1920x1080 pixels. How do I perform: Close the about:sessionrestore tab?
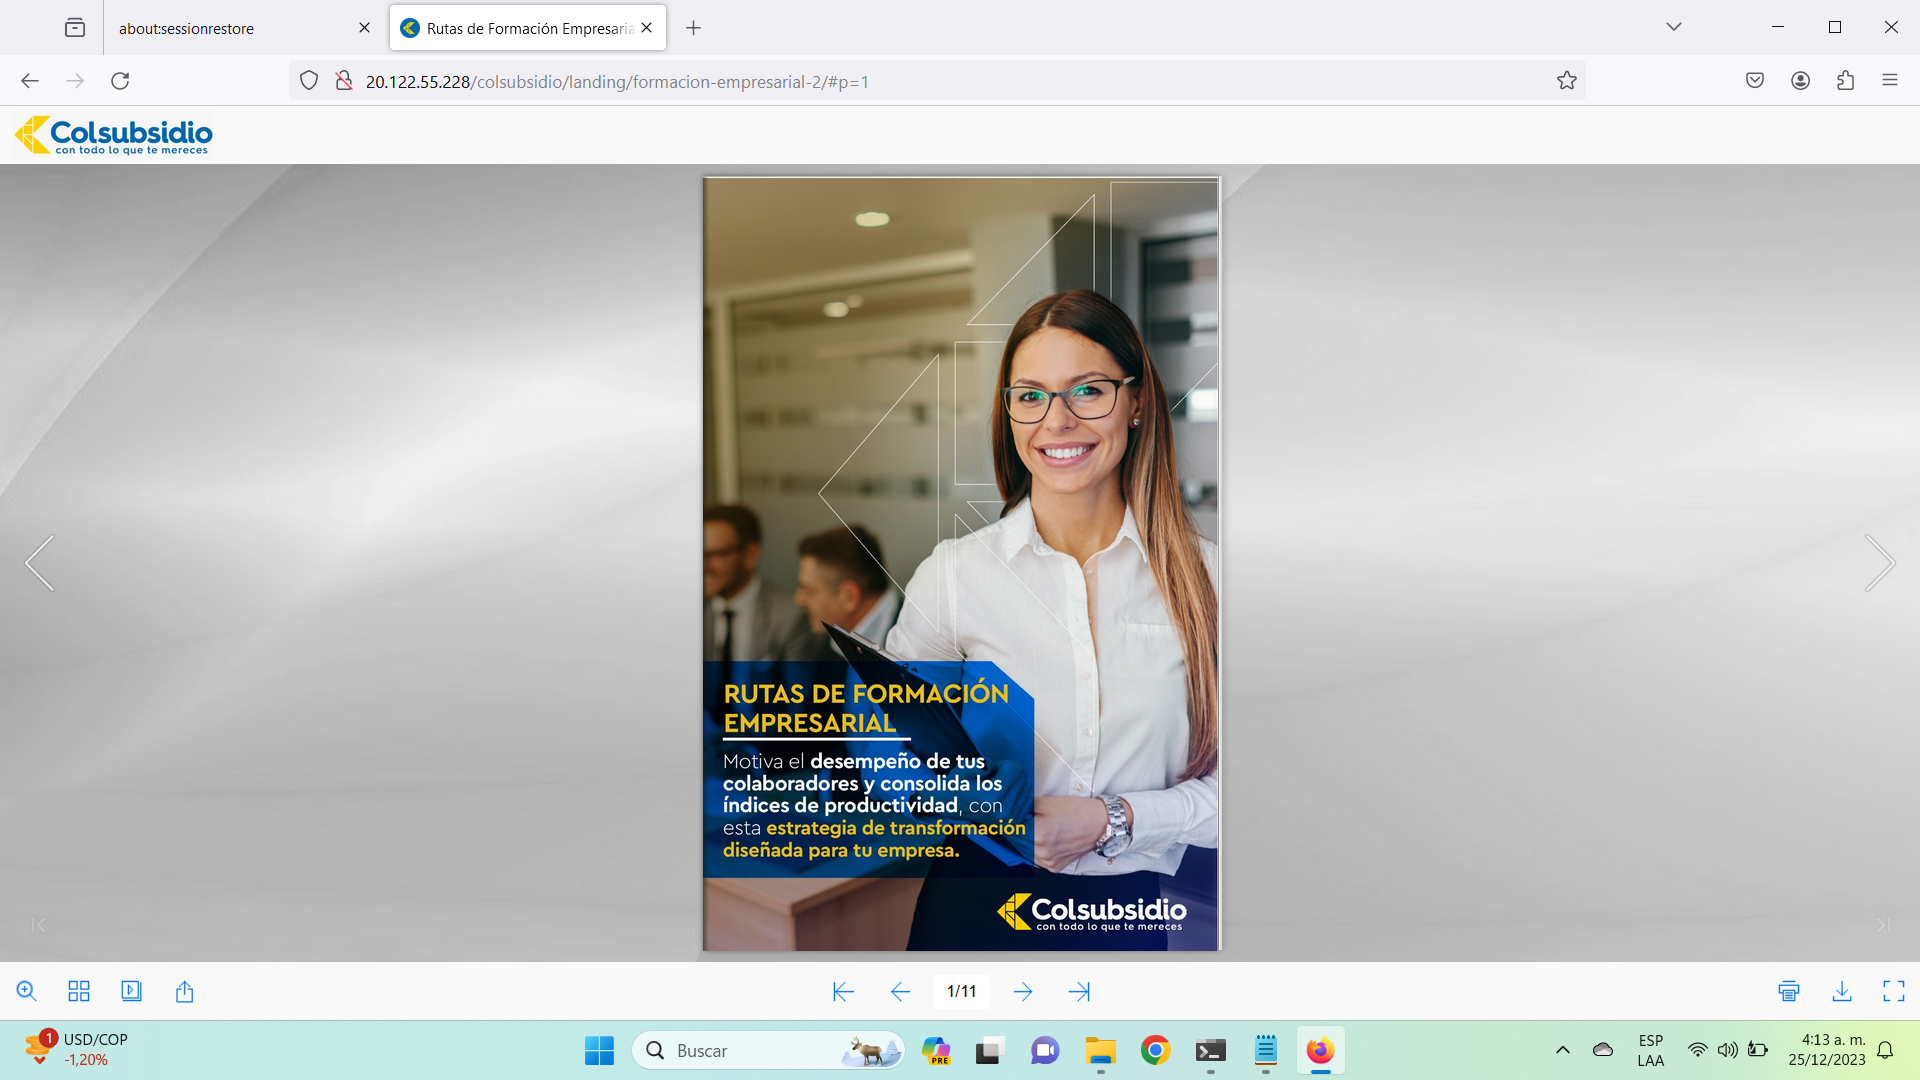(364, 28)
